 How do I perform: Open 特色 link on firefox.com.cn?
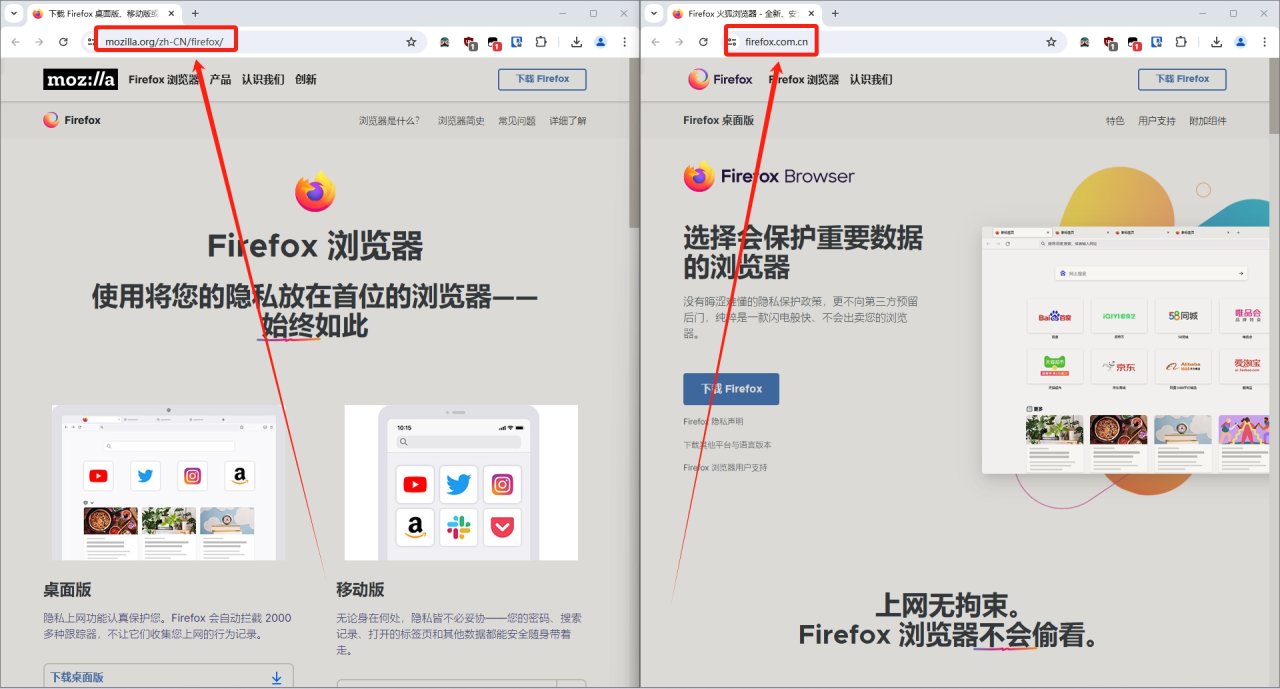coord(1115,121)
